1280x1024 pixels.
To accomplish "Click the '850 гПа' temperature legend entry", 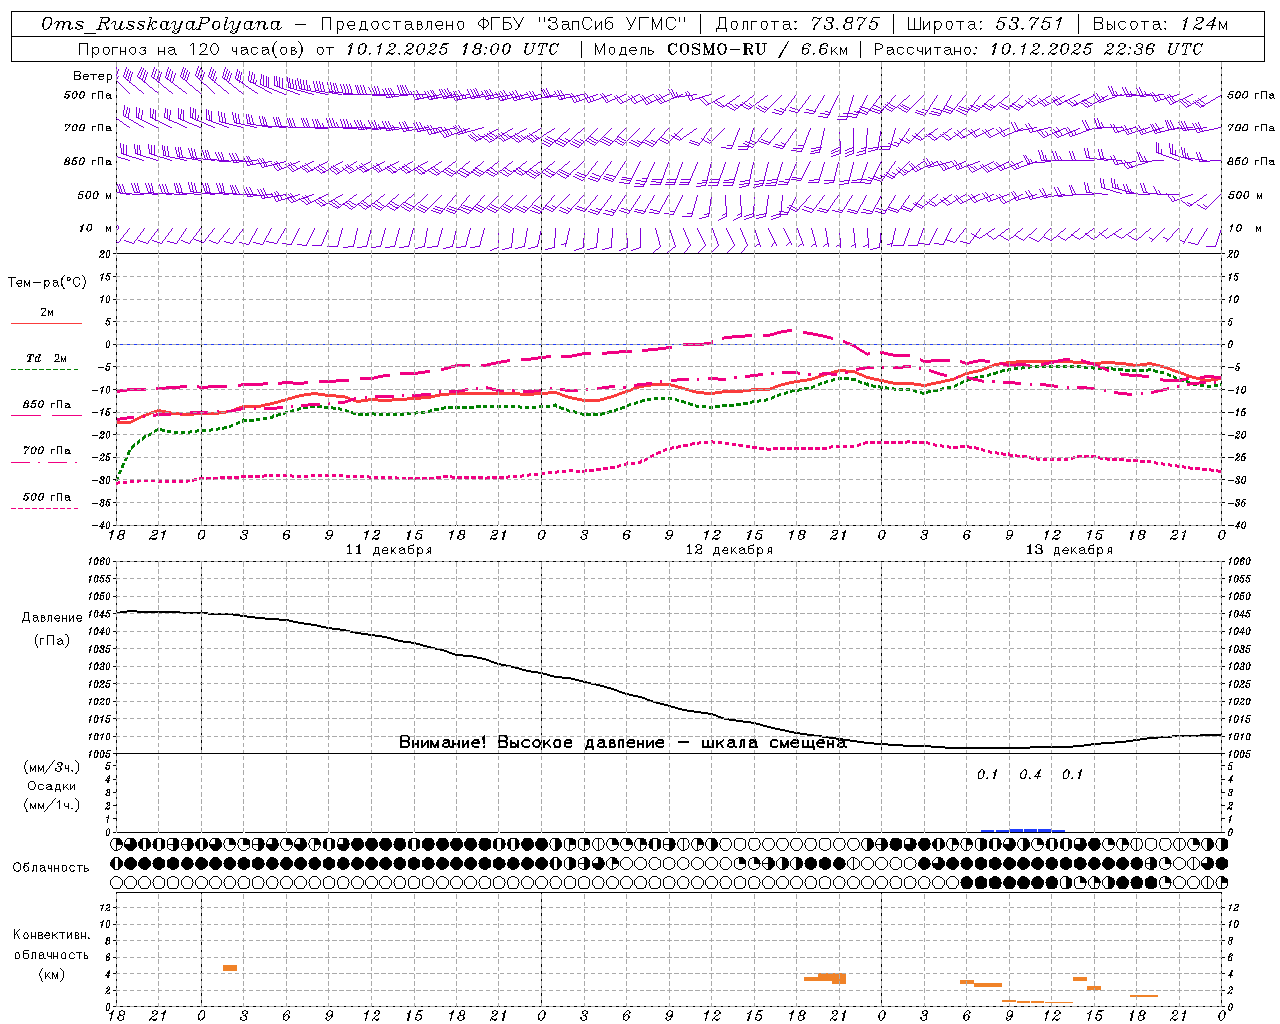I will pyautogui.click(x=46, y=405).
